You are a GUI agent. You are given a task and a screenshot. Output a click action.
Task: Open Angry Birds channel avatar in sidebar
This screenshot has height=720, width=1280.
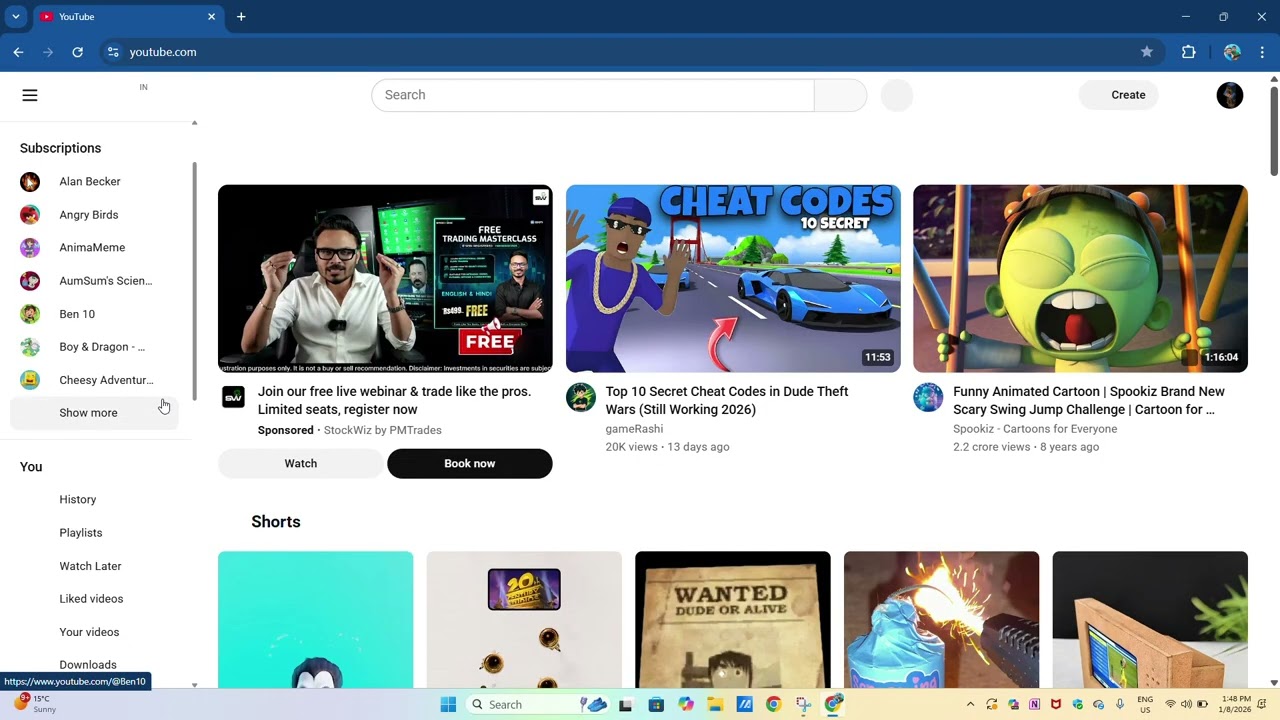pos(30,215)
